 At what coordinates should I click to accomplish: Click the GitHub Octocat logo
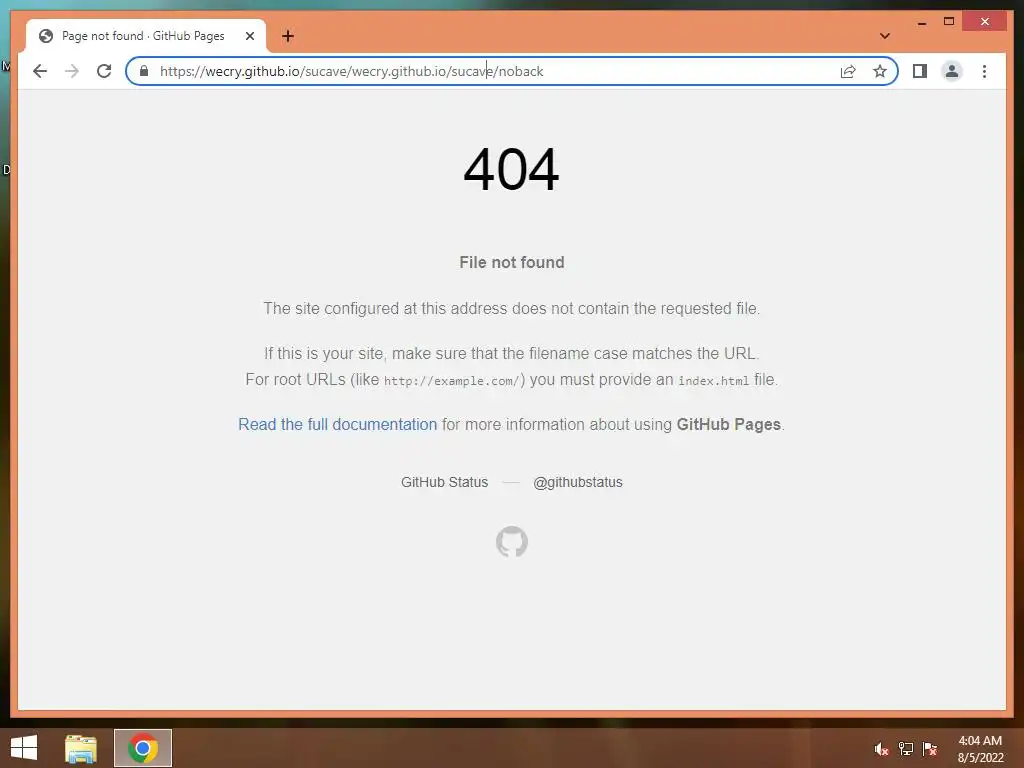point(512,541)
